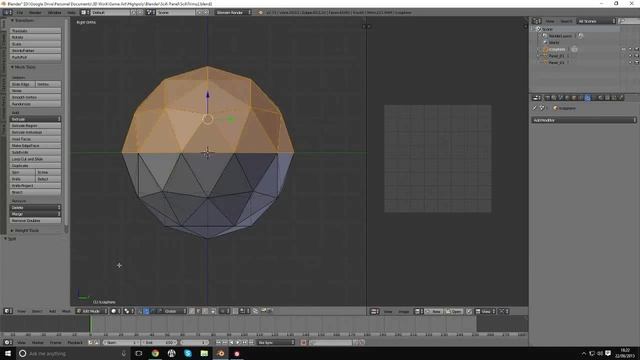Click the Slide Edge button
This screenshot has height=360, width=640.
[x=22, y=84]
